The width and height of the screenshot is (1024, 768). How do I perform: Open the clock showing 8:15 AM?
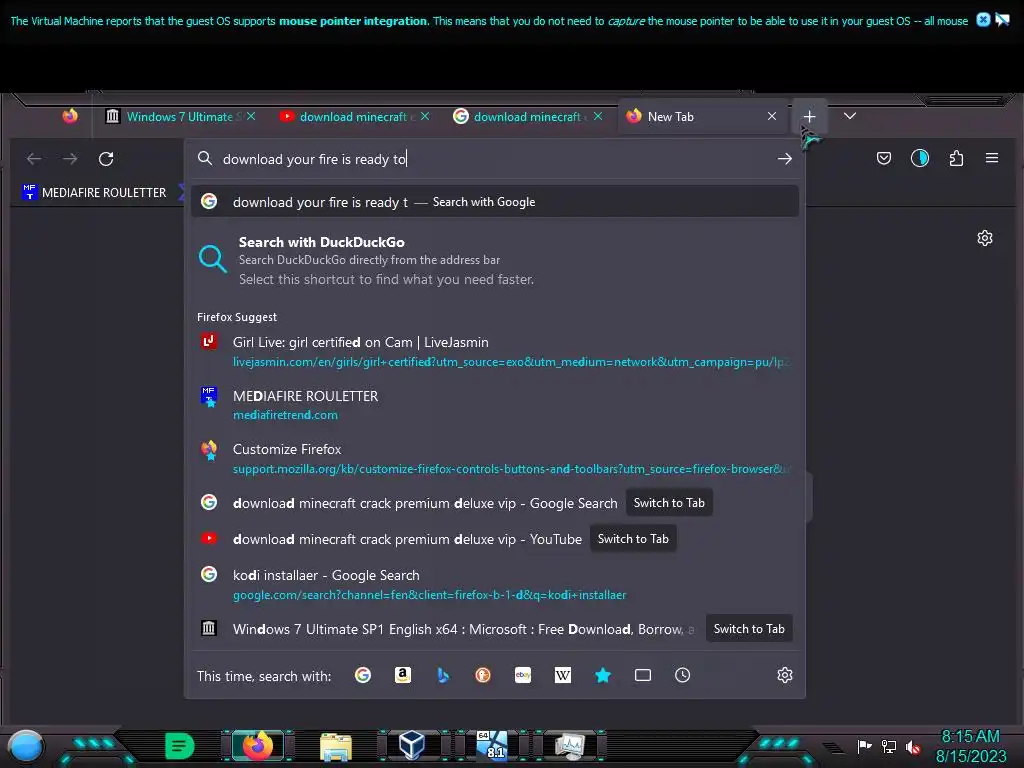tap(970, 746)
